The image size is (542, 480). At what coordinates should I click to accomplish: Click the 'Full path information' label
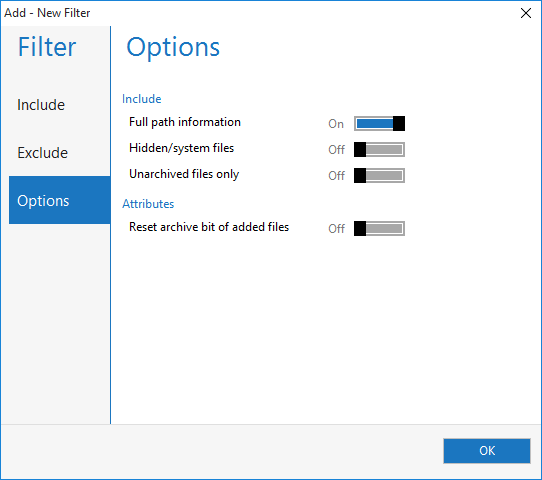(185, 122)
